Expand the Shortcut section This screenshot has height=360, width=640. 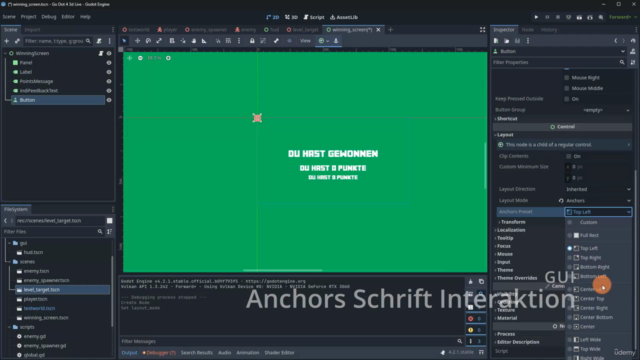pyautogui.click(x=507, y=119)
